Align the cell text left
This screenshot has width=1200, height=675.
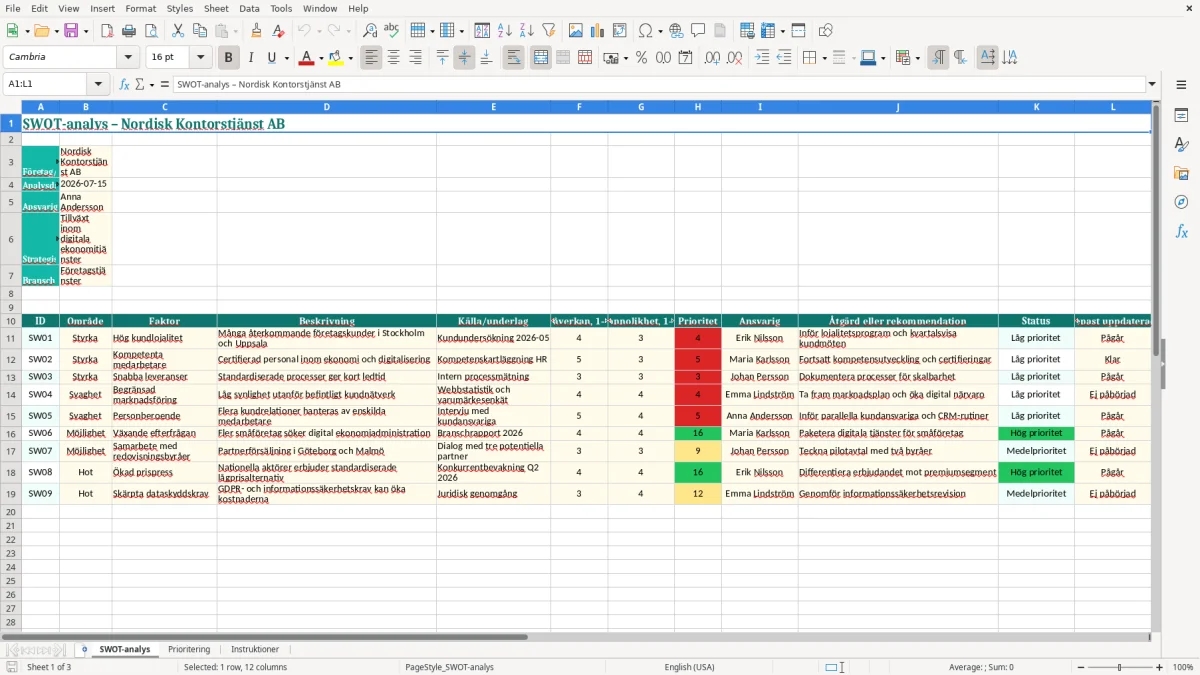pos(371,58)
